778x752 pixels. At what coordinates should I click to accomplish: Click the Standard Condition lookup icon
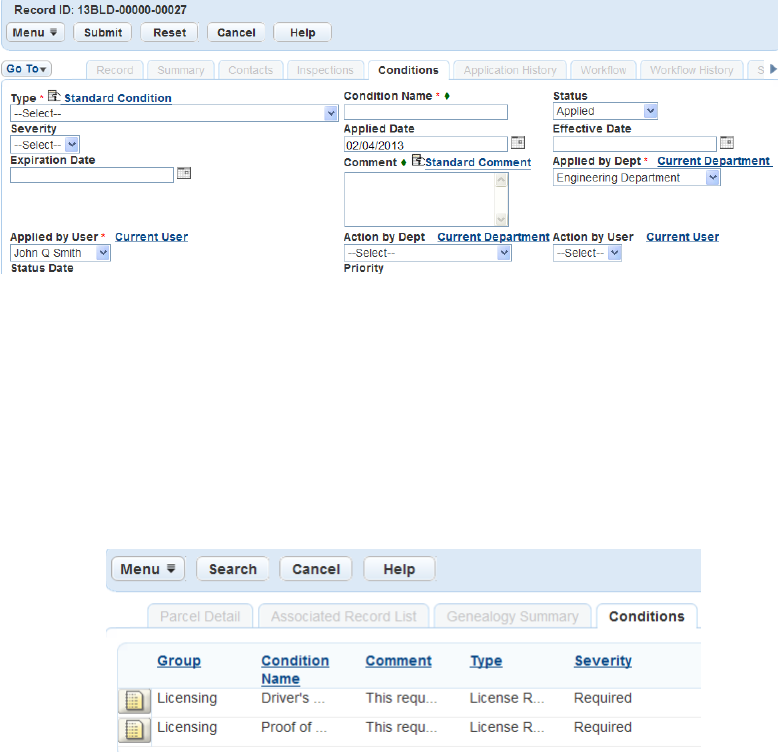click(54, 96)
